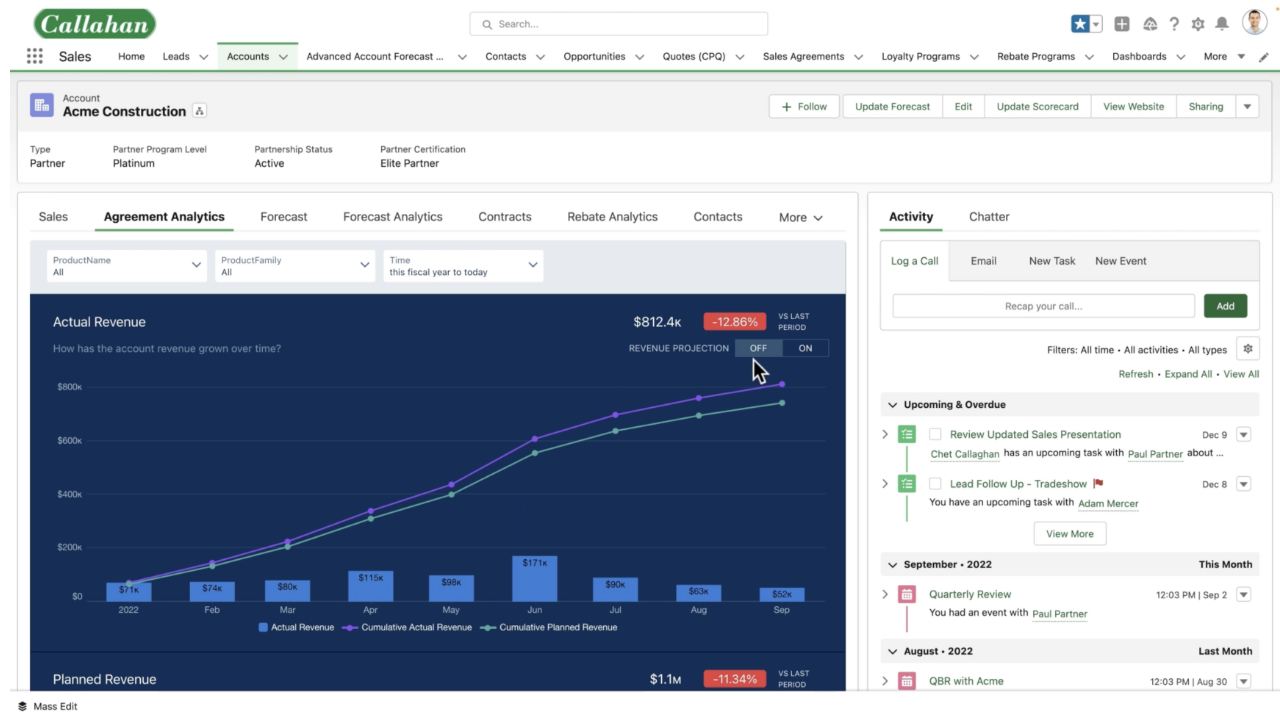The image size is (1280, 720).
Task: Click the red flag on Lead Follow Up
Action: coord(1098,484)
